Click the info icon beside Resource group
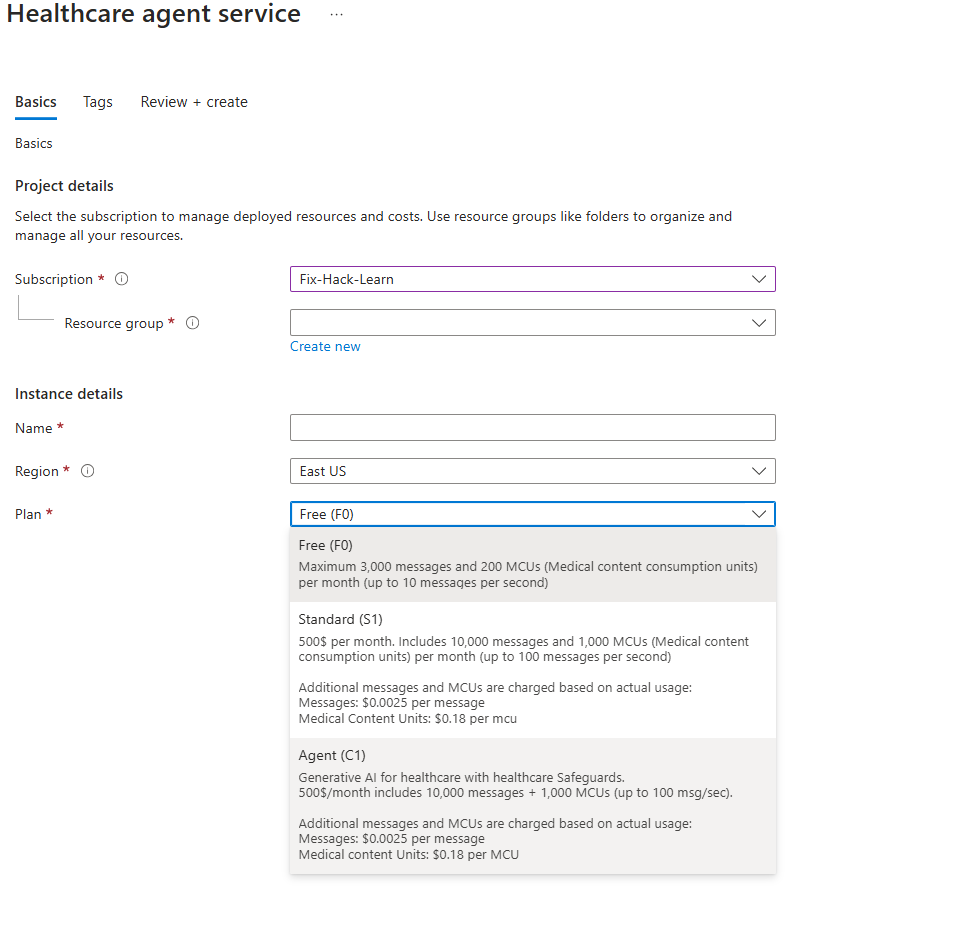Viewport: 974px width, 936px height. point(193,323)
